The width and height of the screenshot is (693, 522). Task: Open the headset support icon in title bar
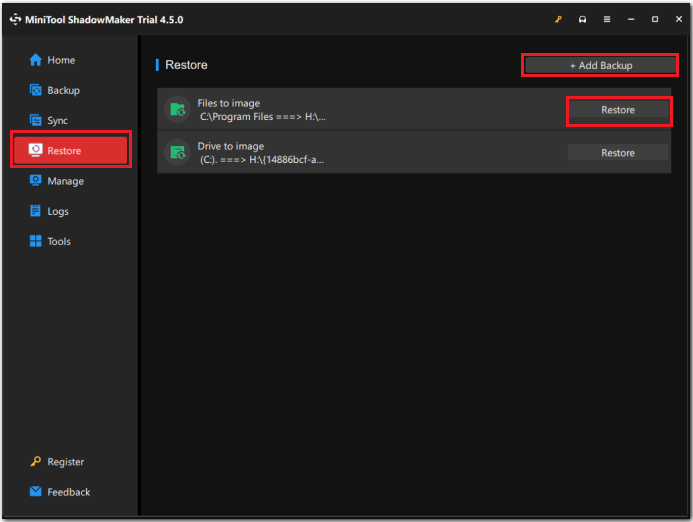[583, 19]
